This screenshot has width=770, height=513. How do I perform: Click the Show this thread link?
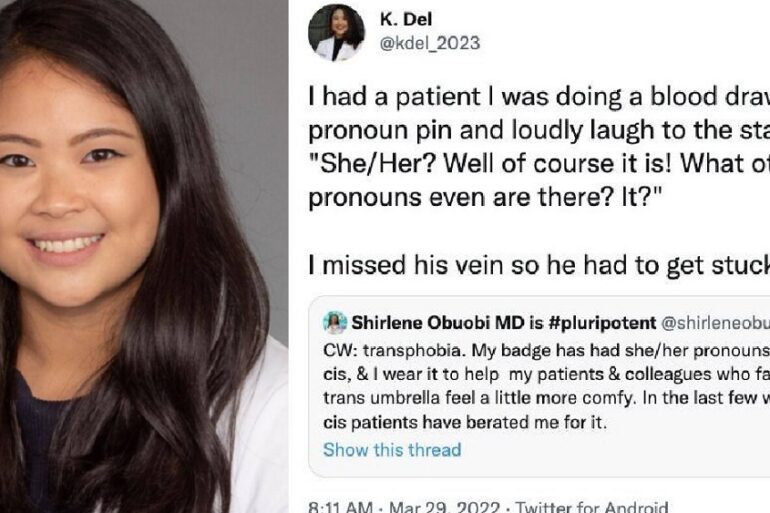(x=392, y=450)
